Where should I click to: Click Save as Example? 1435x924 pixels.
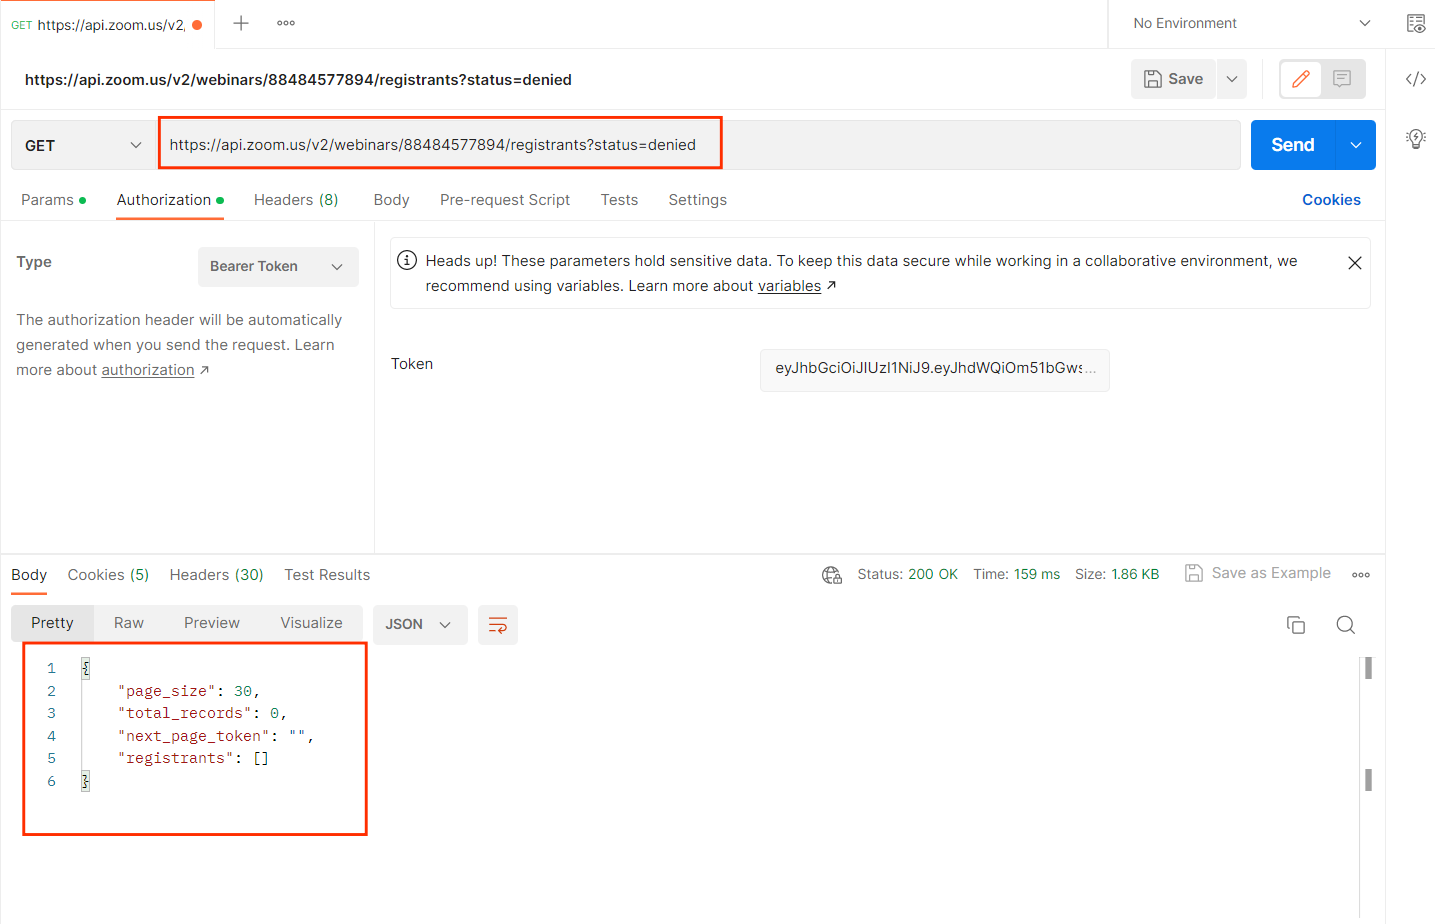(x=1258, y=573)
